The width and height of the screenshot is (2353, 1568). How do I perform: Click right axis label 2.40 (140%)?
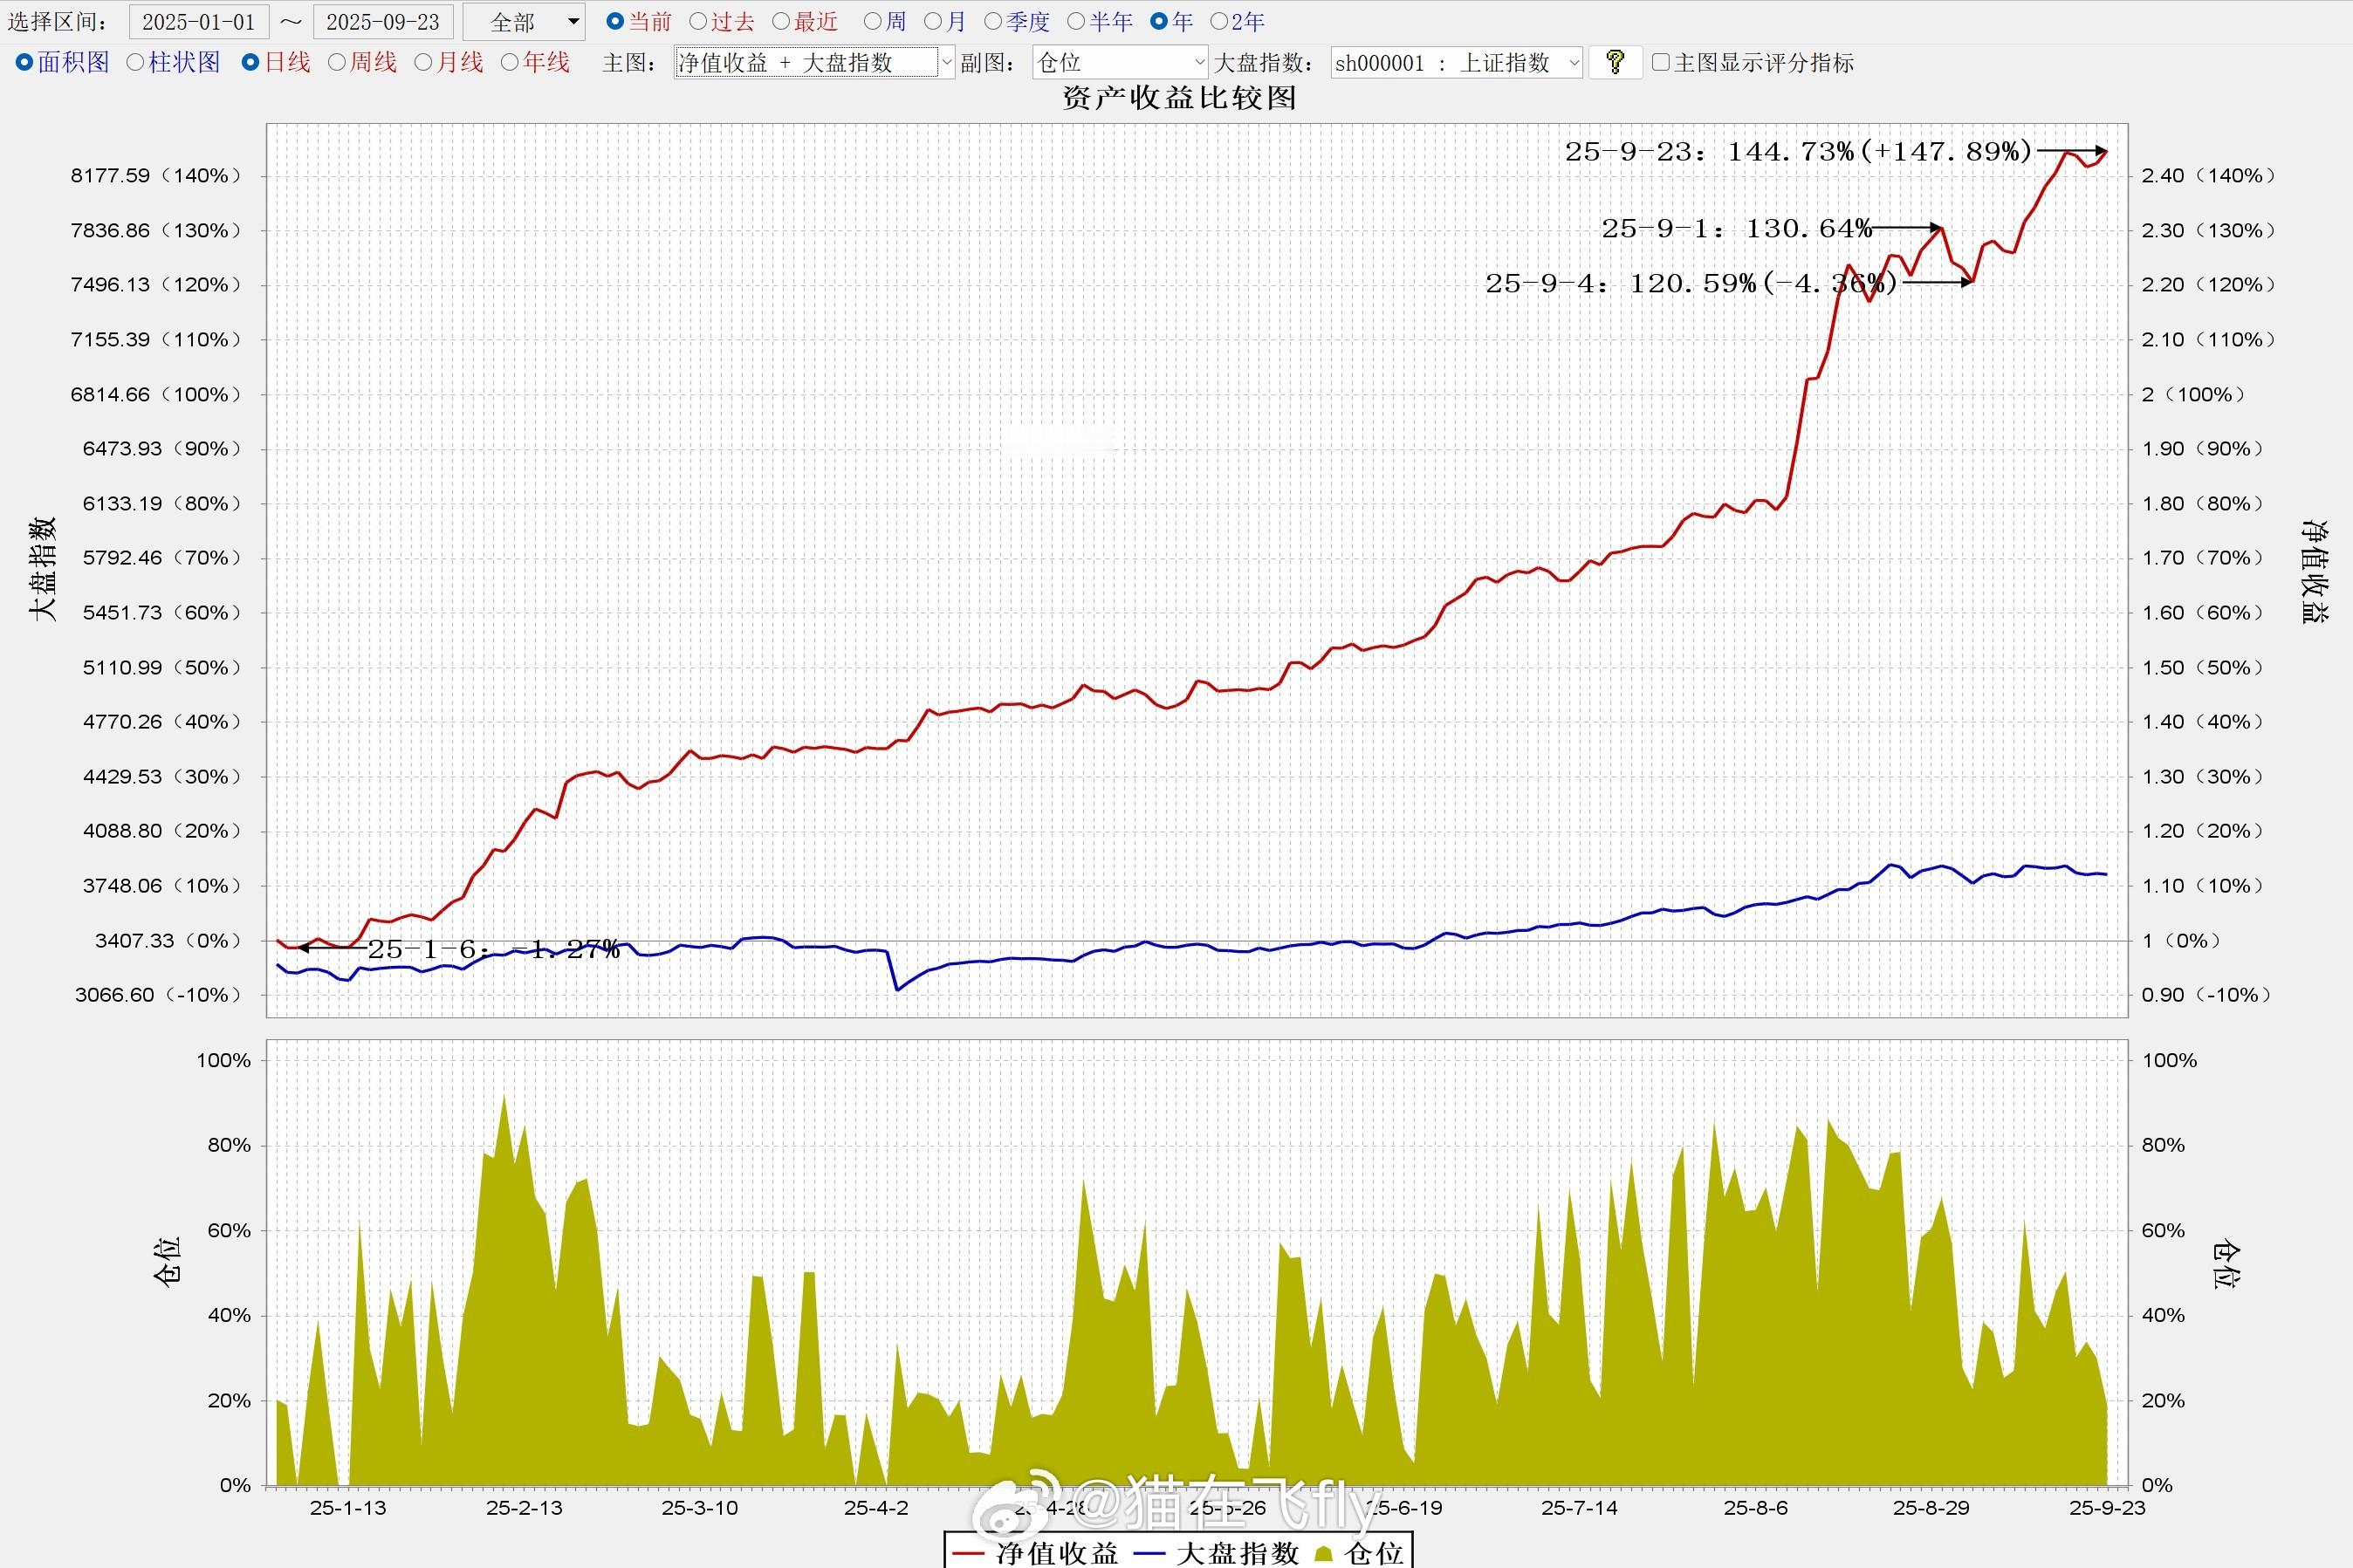2208,176
